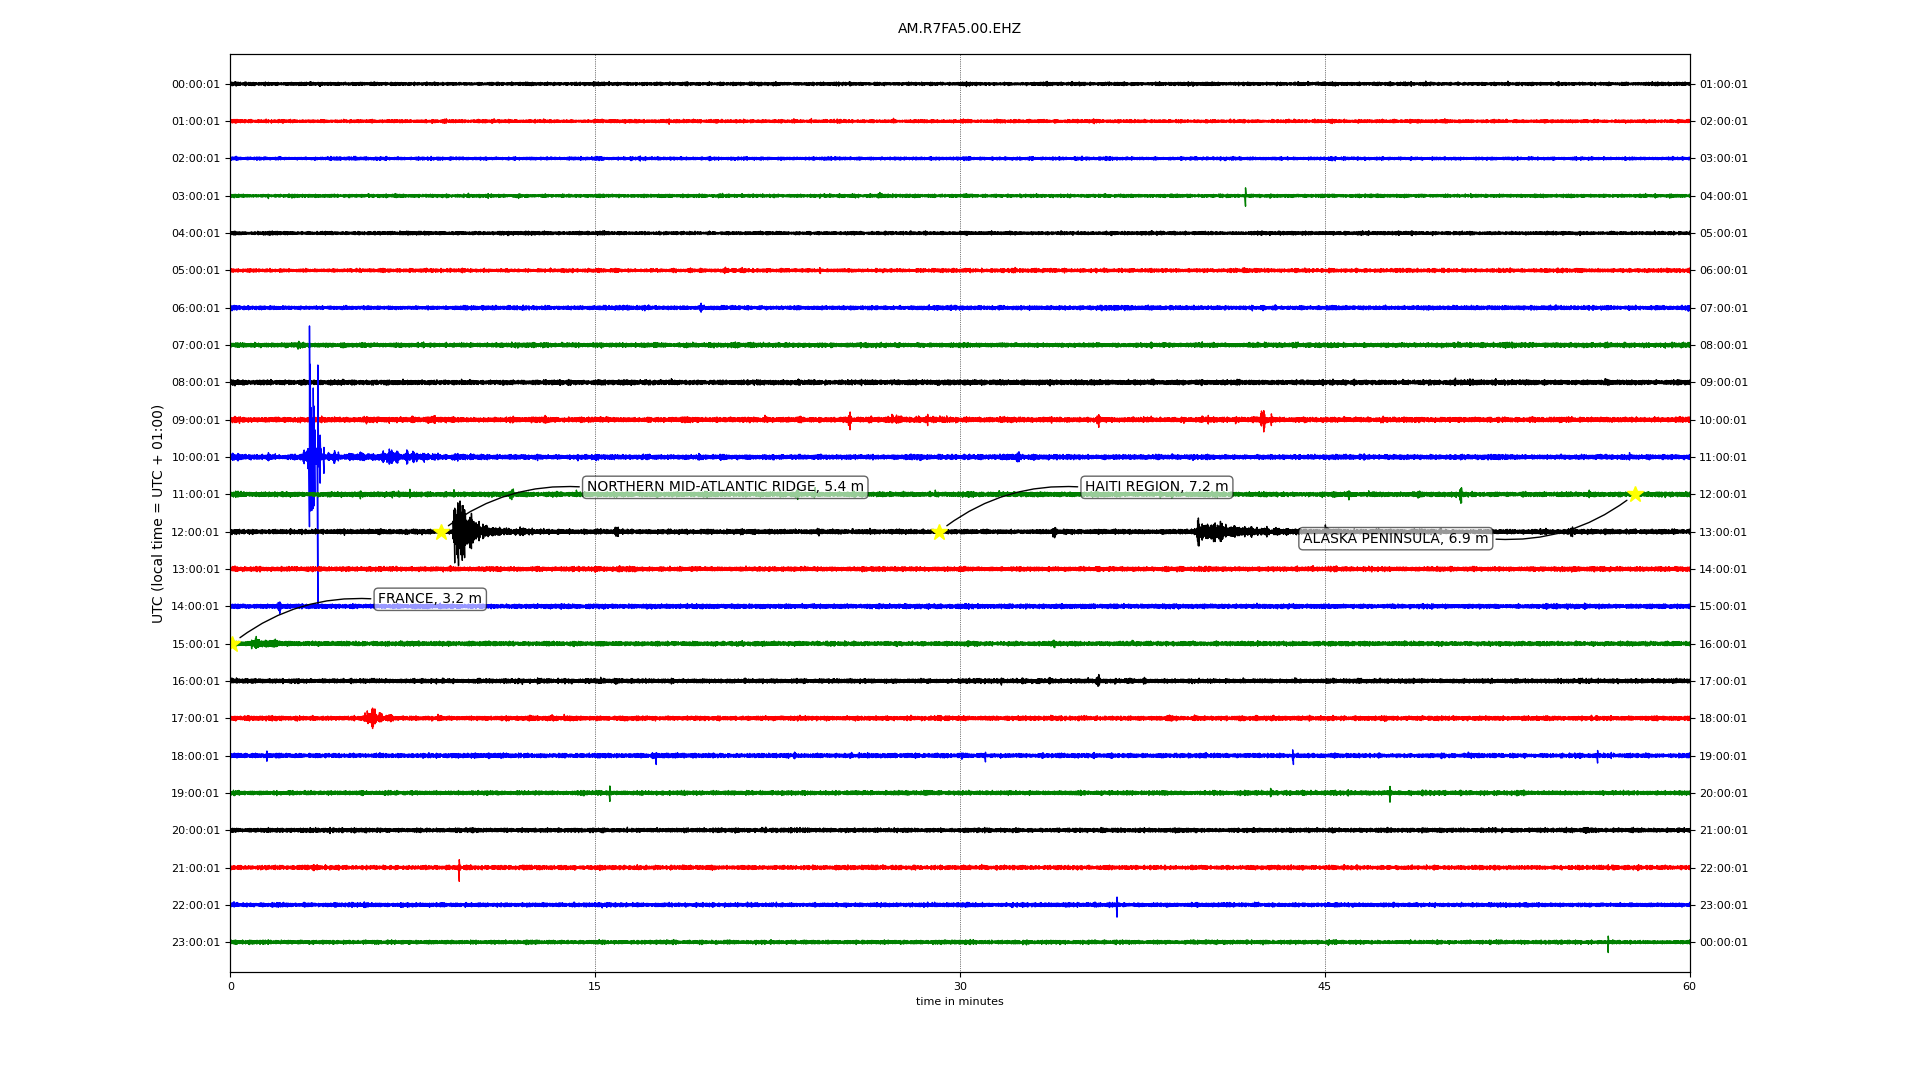Click x-axis tick label 60
The image size is (1920, 1080).
1689,987
